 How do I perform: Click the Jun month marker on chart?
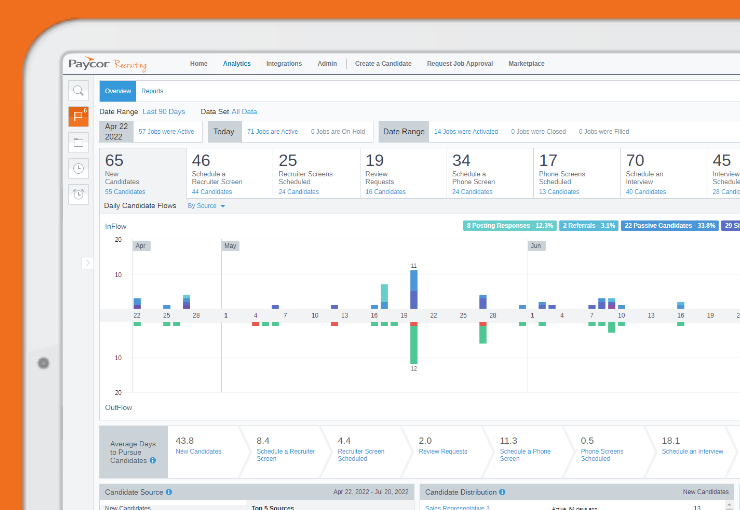click(x=536, y=246)
